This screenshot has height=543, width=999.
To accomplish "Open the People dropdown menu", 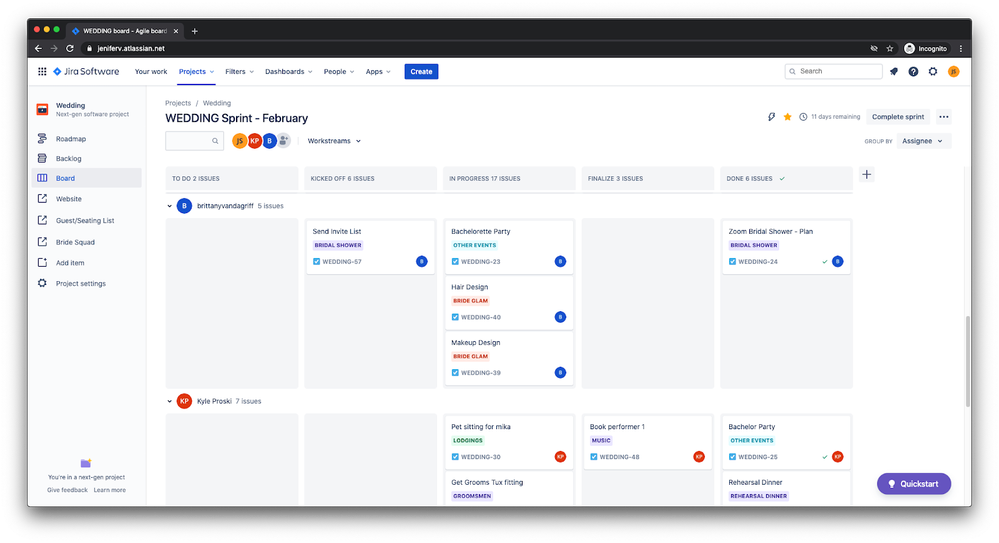I will [338, 71].
